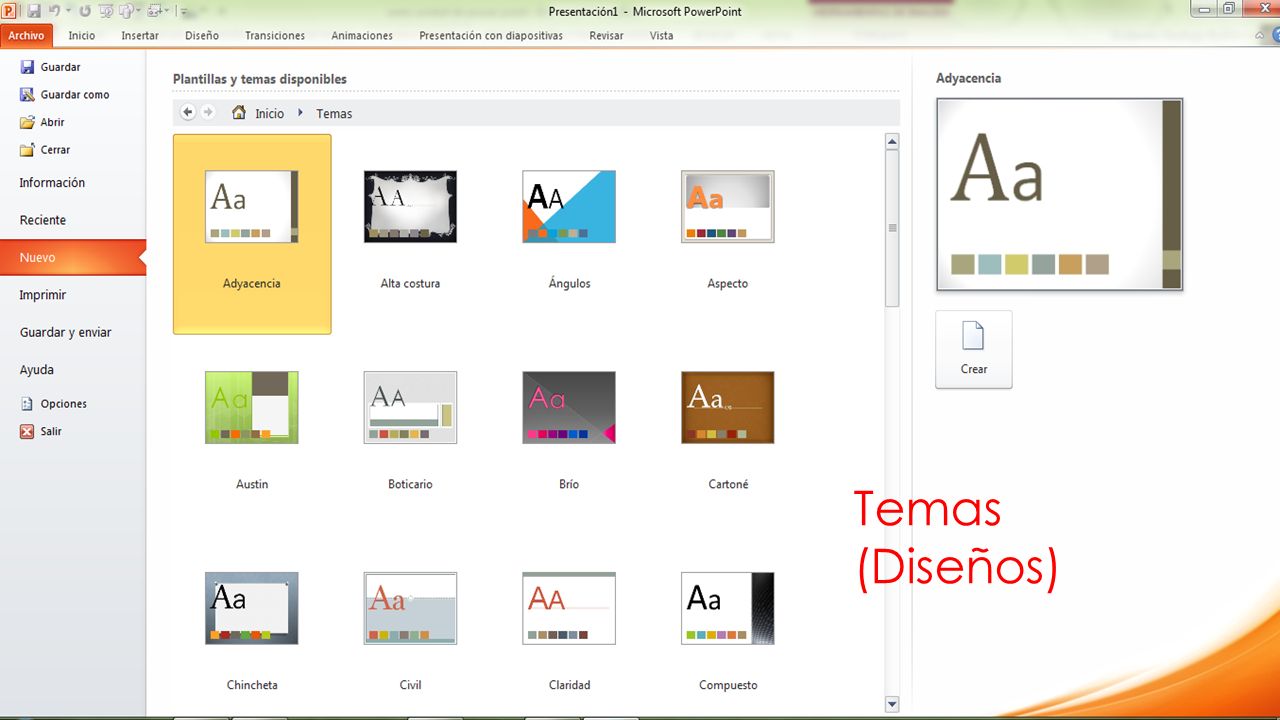Click the theme list scroll down arrow
This screenshot has width=1280, height=720.
[892, 704]
